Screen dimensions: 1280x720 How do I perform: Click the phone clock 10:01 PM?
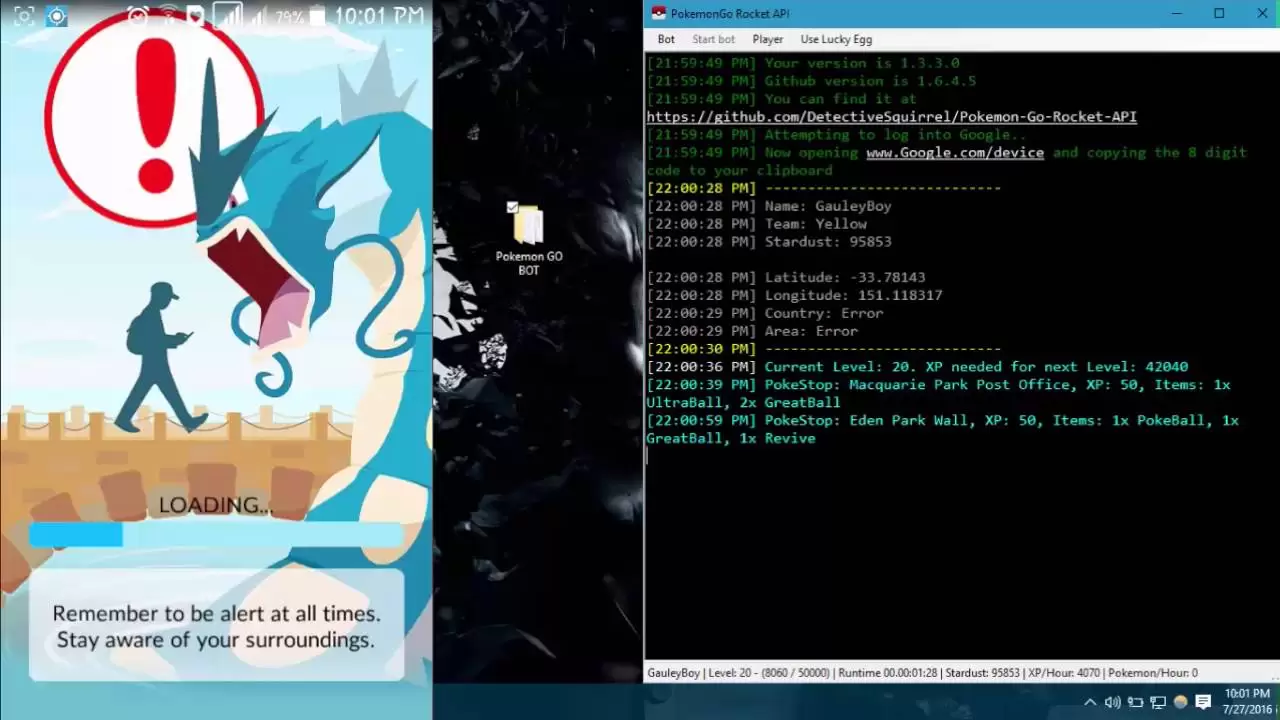click(378, 16)
